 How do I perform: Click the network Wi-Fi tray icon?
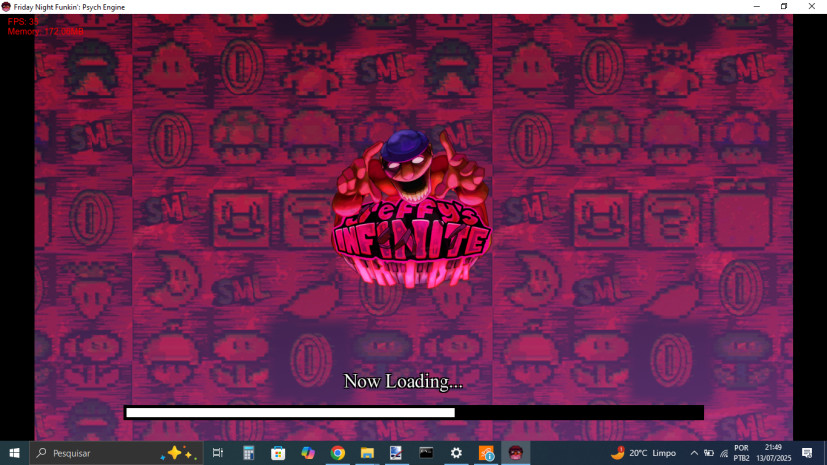coord(723,453)
